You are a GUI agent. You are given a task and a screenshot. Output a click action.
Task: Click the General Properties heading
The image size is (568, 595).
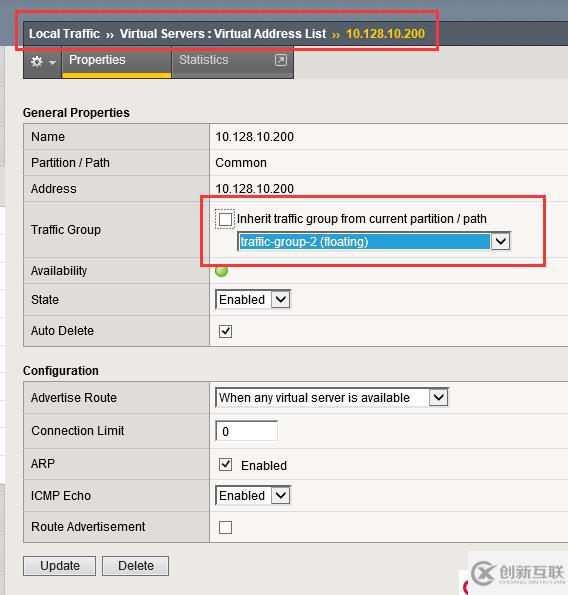[x=76, y=113]
